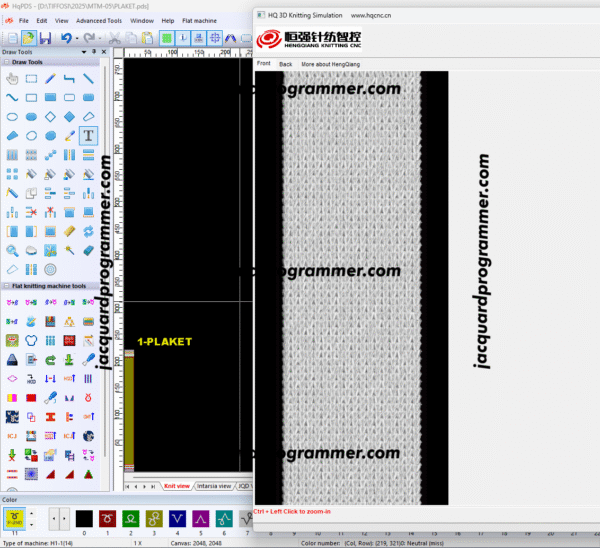Click the Save file toolbar icon
The image size is (600, 548).
click(x=44, y=38)
